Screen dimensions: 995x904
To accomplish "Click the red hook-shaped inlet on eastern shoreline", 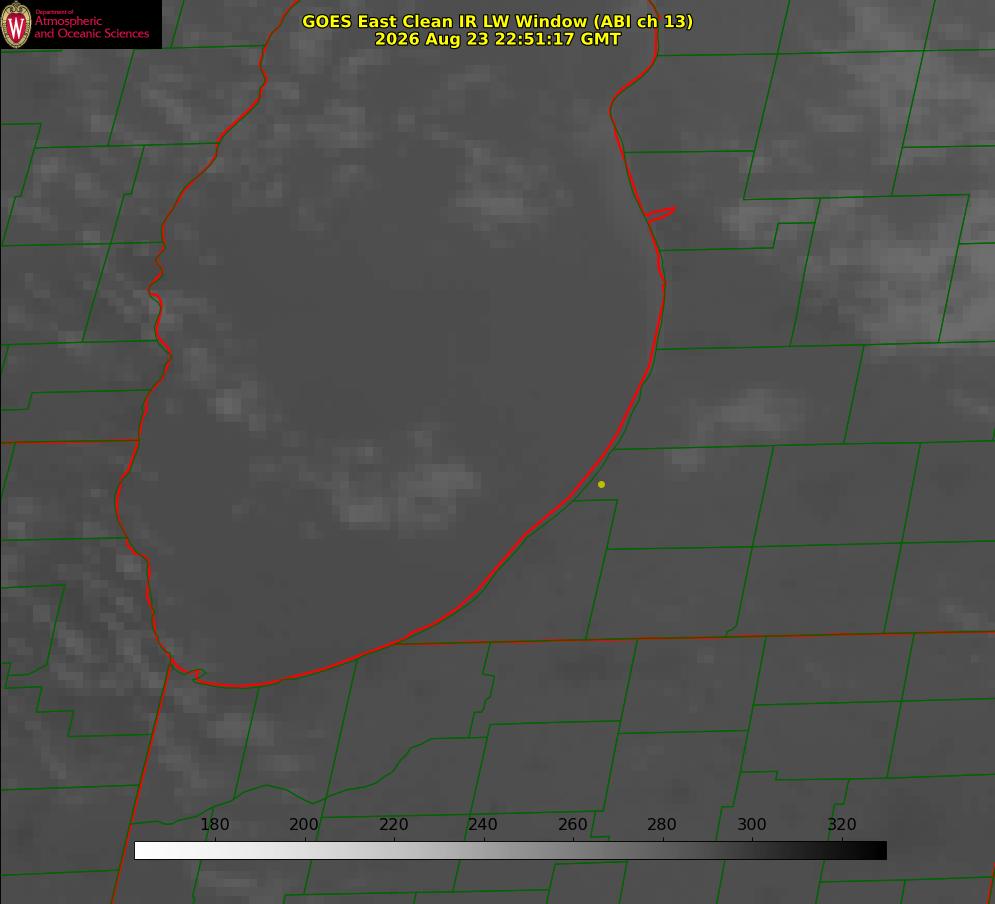I will pos(660,214).
